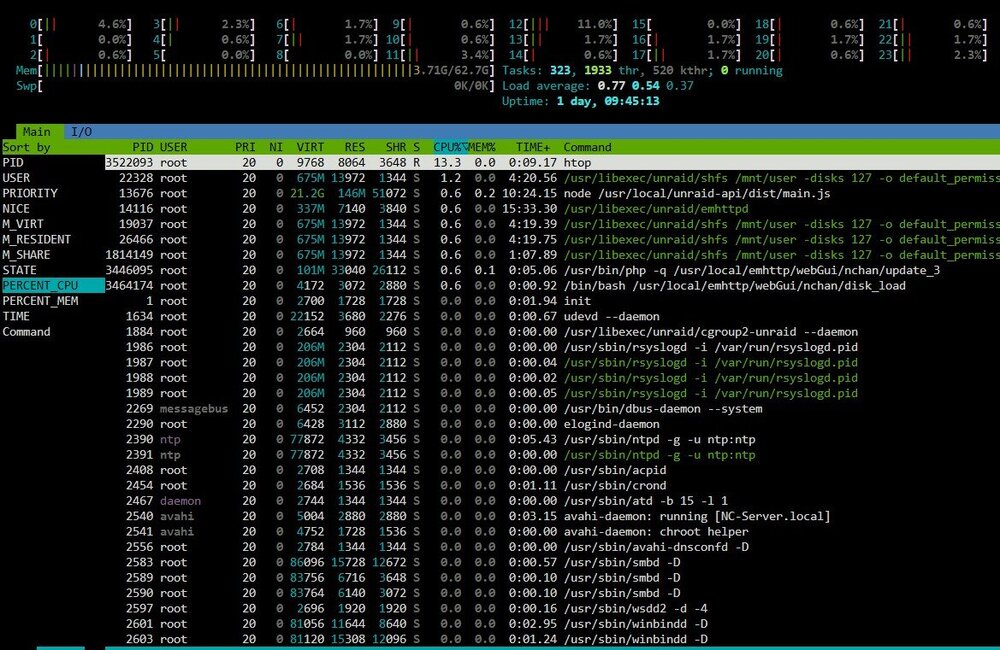Select bash disk_load process row
The height and width of the screenshot is (650, 1000).
pyautogui.click(x=552, y=285)
